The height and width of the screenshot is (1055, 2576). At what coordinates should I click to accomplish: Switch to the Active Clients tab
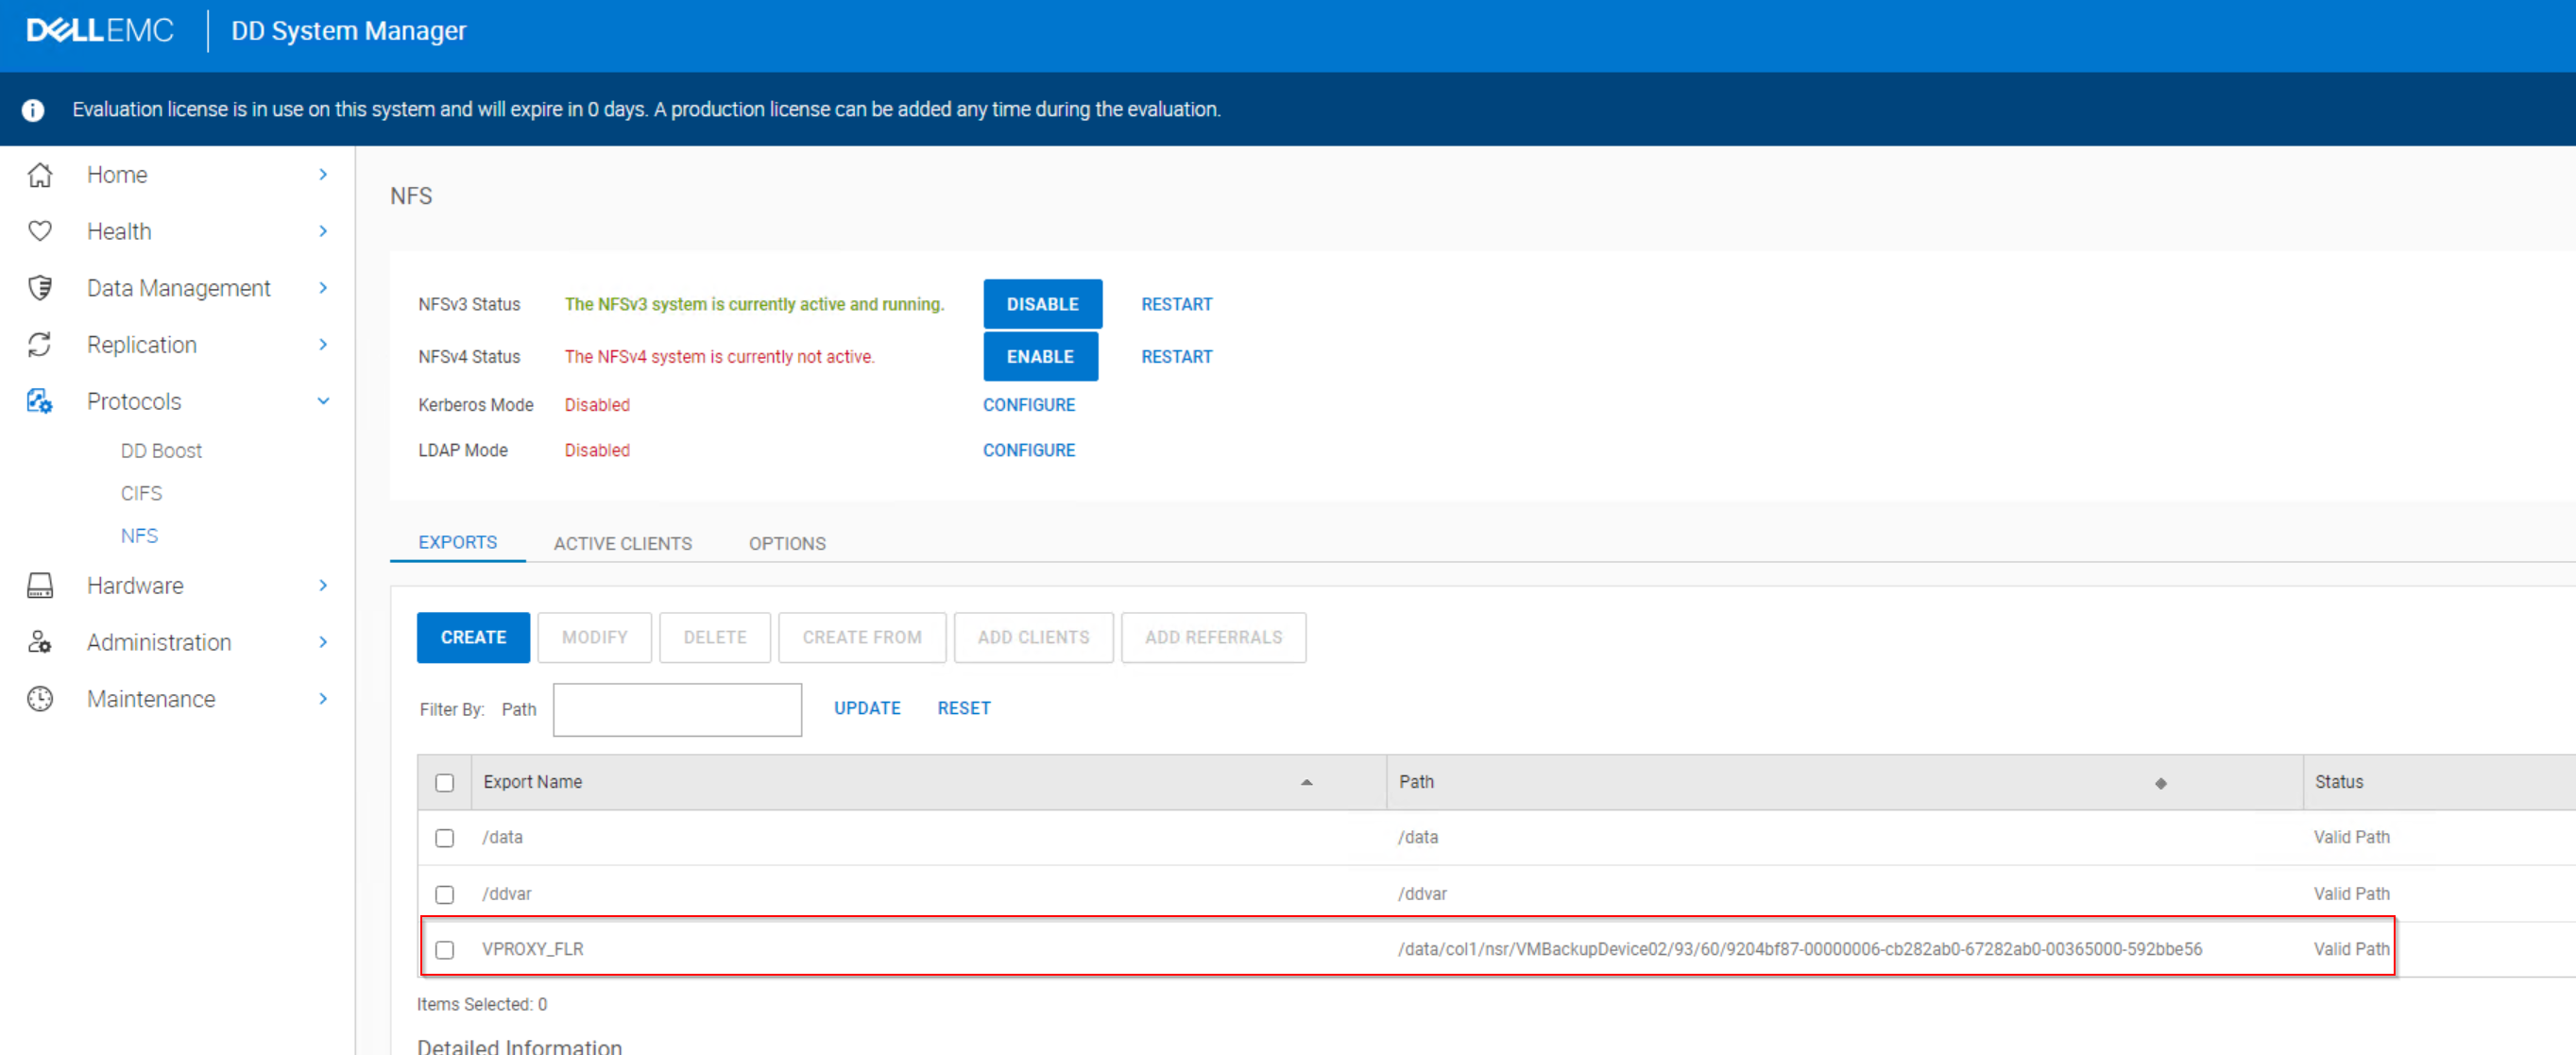coord(622,544)
